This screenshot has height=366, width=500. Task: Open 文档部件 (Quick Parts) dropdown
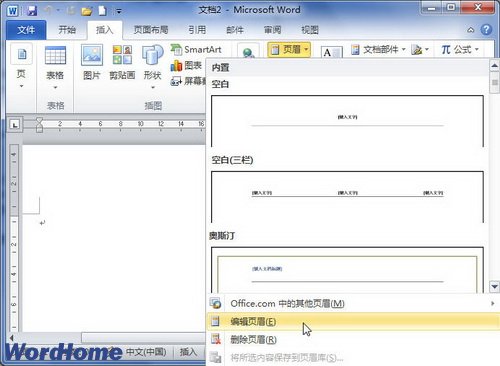coord(379,50)
